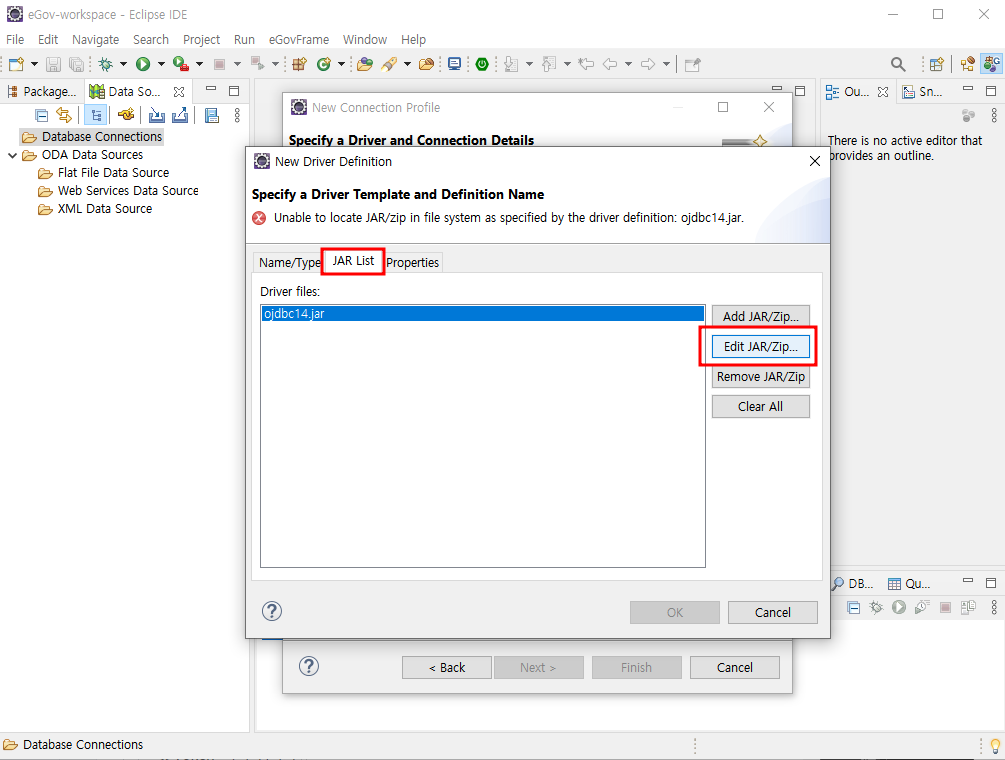Click the Clear All button

(761, 407)
